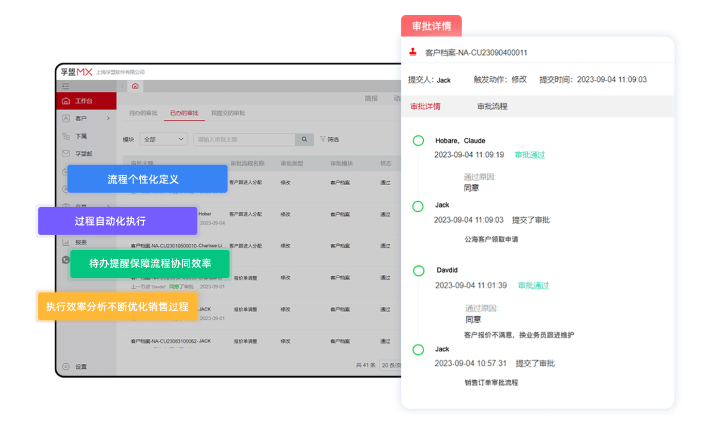Click the 工作台 home icon in sidebar

pyautogui.click(x=66, y=101)
